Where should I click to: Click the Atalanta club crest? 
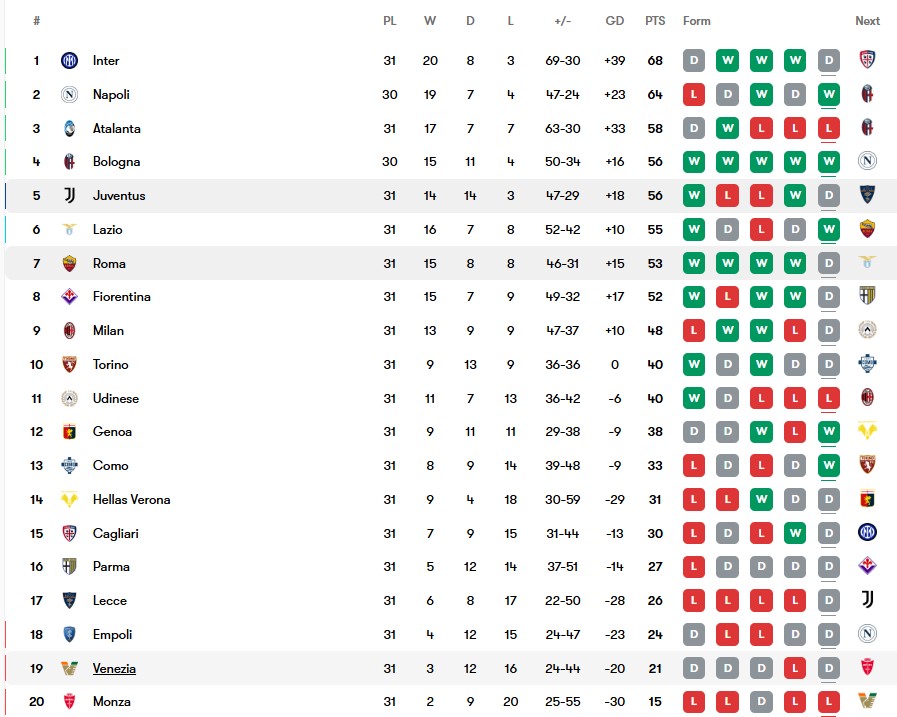click(69, 128)
